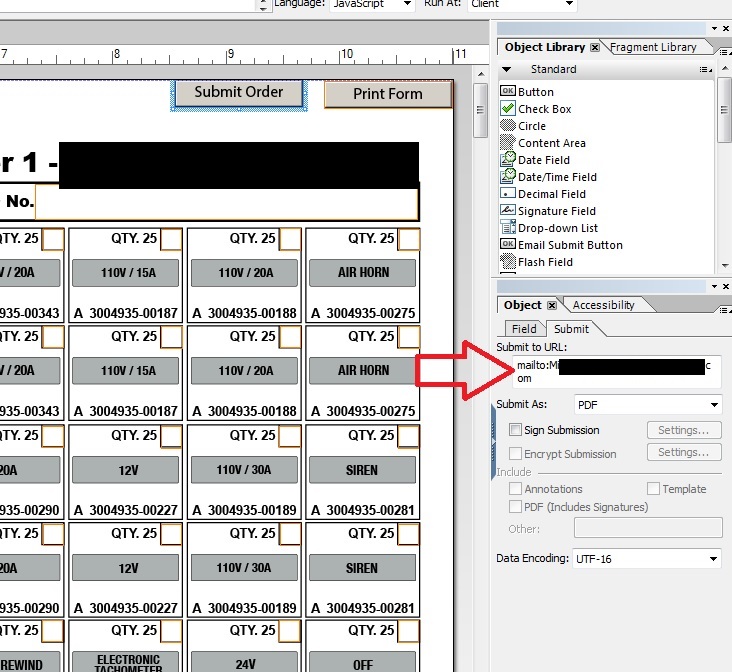This screenshot has height=672, width=732.
Task: Select the Submit tab
Action: (571, 329)
